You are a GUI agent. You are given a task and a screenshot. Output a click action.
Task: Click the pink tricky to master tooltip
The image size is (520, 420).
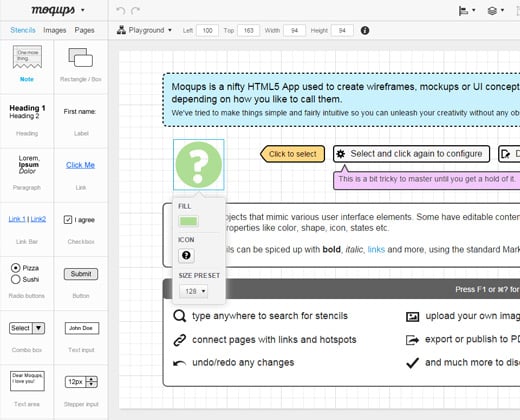pos(427,179)
